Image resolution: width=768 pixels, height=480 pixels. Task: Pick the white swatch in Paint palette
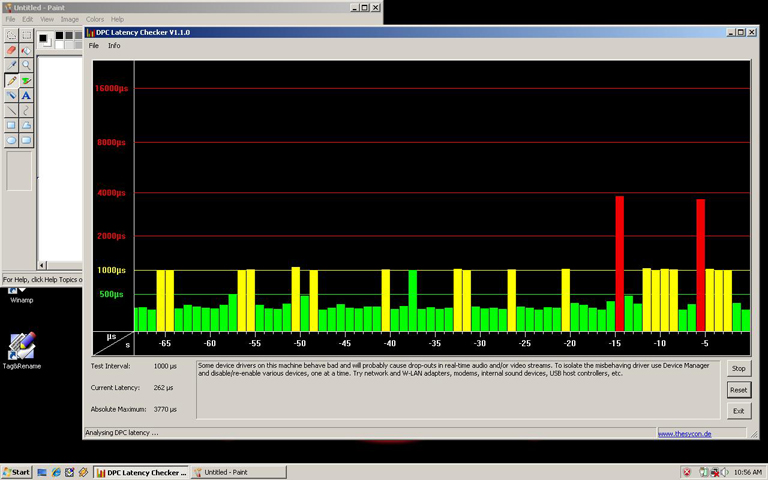click(x=60, y=45)
